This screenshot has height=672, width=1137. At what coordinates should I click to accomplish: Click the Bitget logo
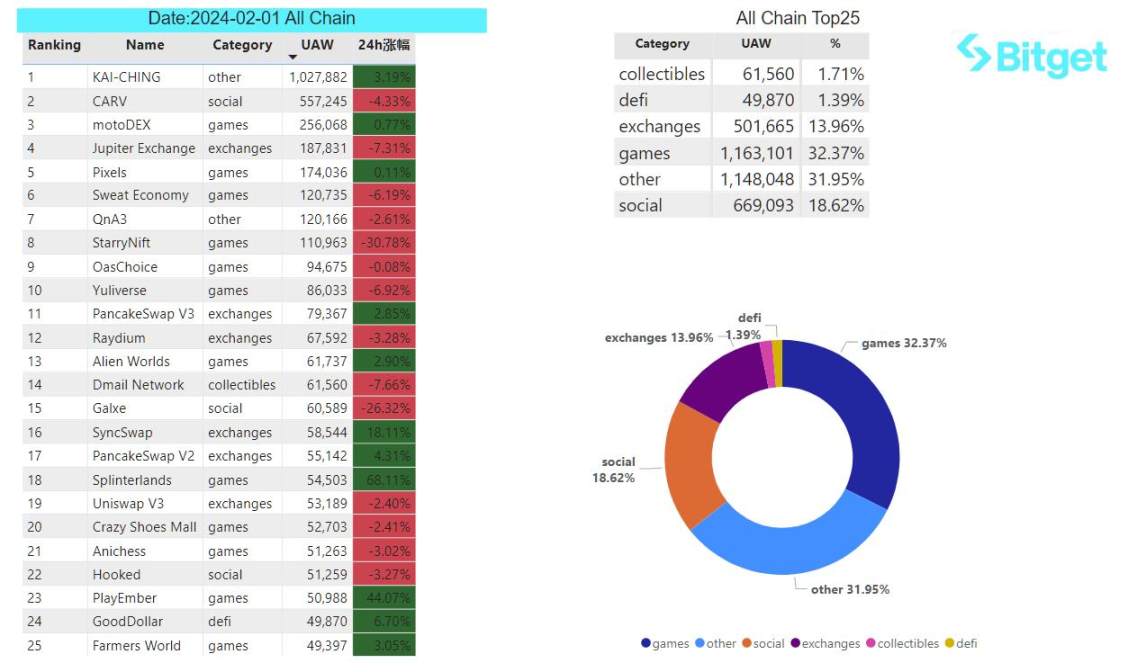coord(1032,55)
